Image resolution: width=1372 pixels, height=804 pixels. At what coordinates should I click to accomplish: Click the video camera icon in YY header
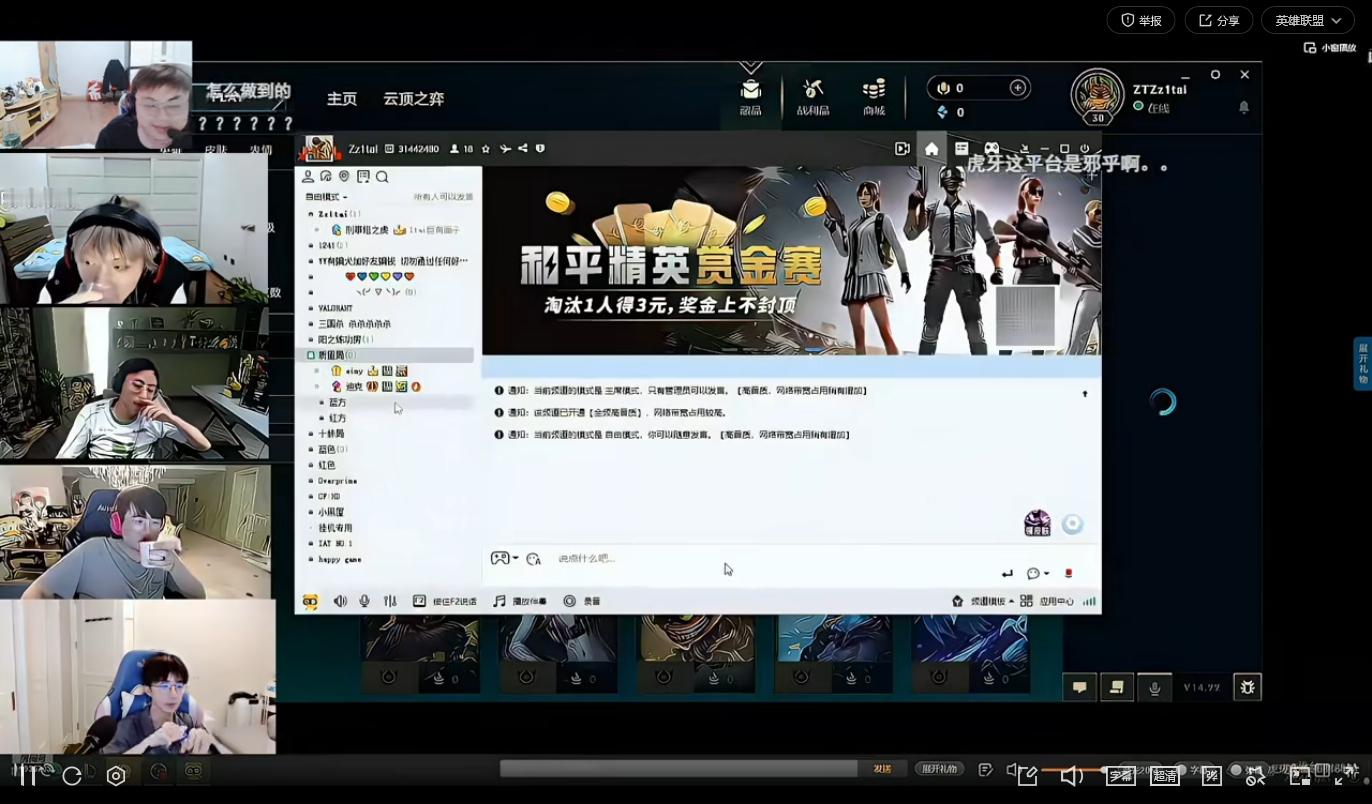pos(902,149)
